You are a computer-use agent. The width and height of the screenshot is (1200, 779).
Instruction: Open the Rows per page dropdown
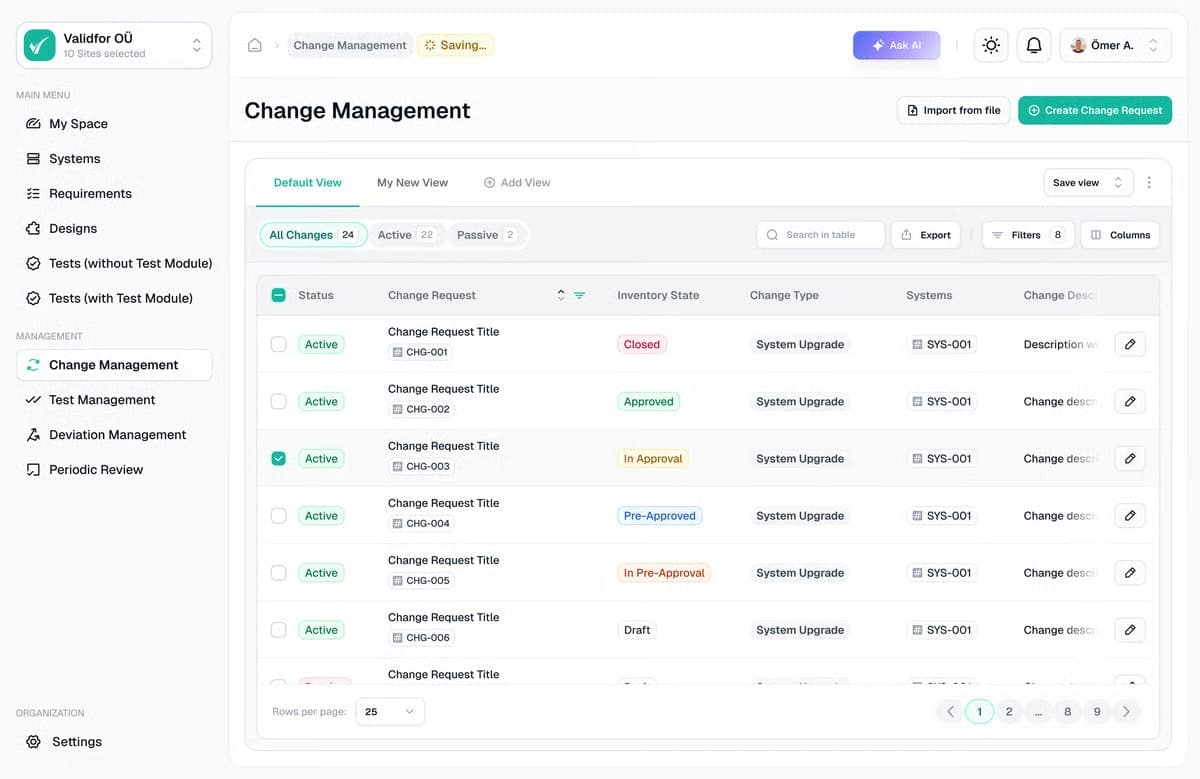(x=389, y=711)
